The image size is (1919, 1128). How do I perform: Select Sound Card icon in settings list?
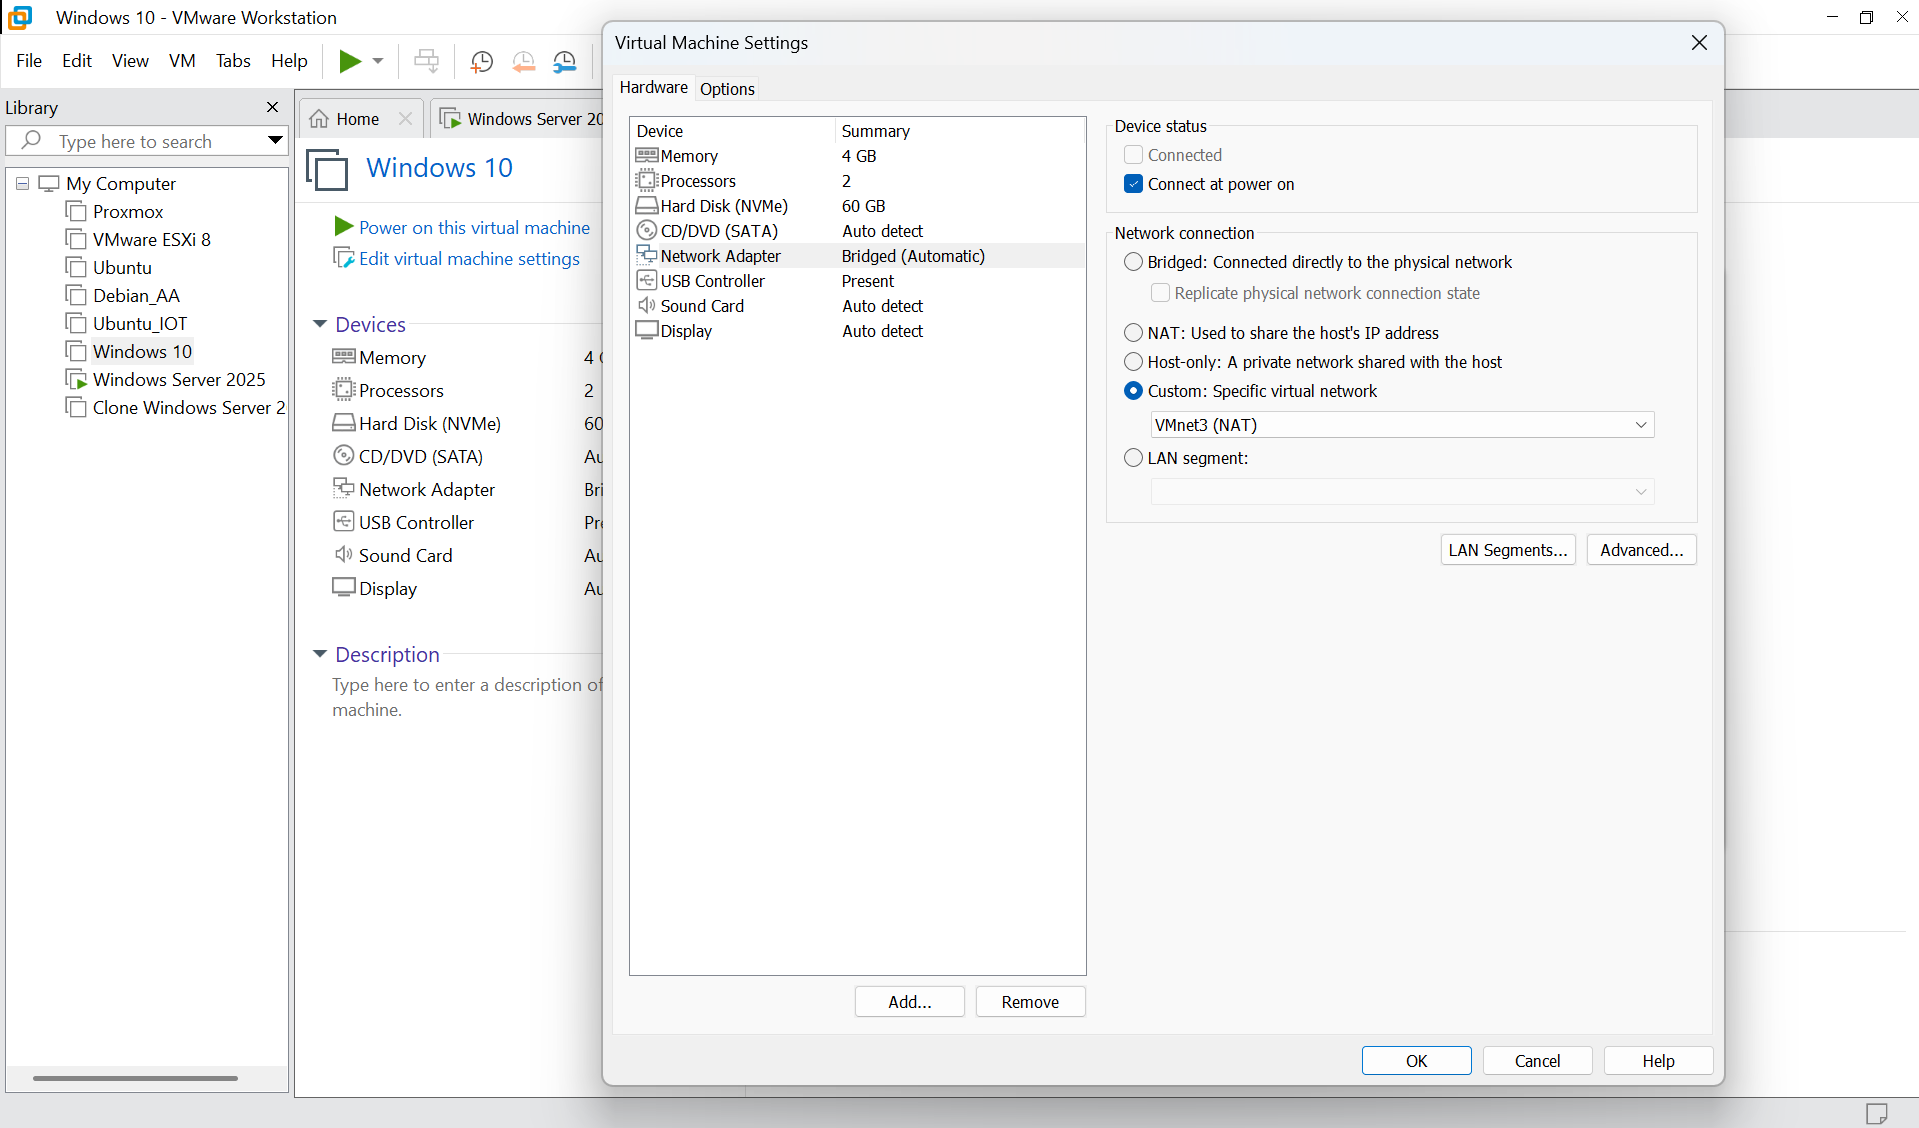coord(647,306)
